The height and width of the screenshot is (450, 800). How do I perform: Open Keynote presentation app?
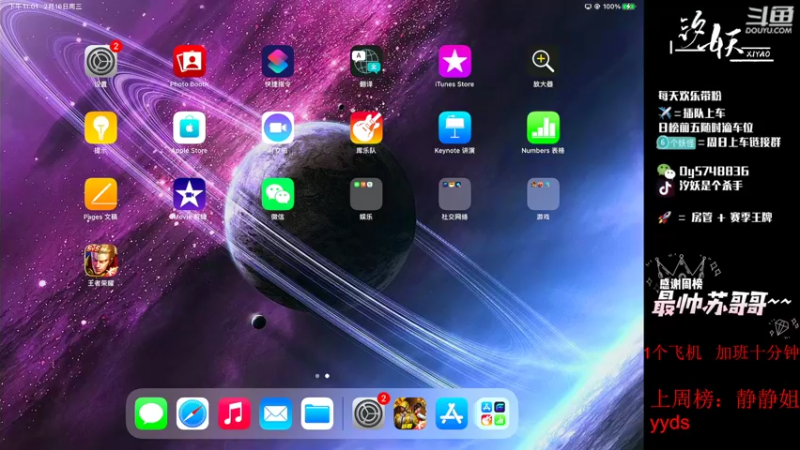coord(455,128)
